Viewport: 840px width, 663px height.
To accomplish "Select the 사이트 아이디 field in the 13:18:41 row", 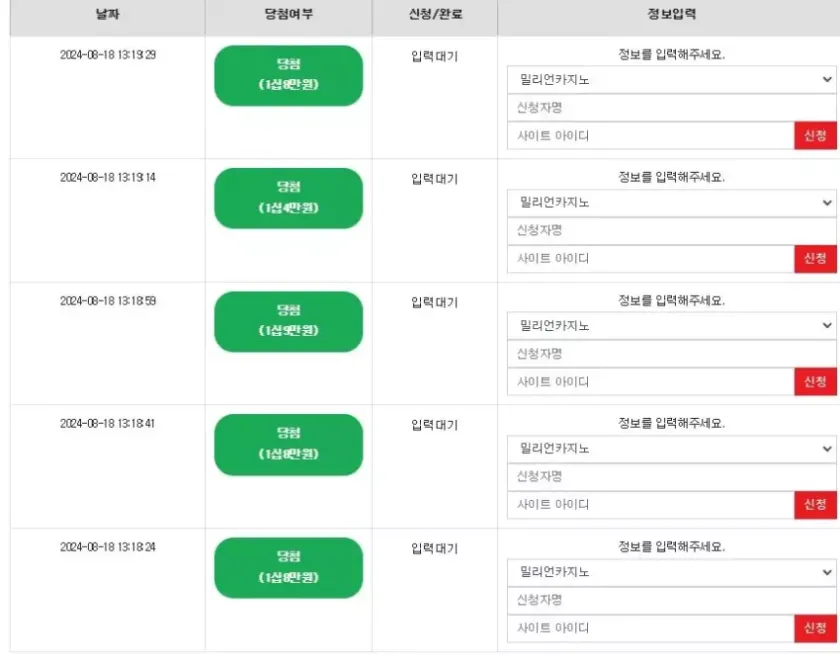I will [650, 505].
